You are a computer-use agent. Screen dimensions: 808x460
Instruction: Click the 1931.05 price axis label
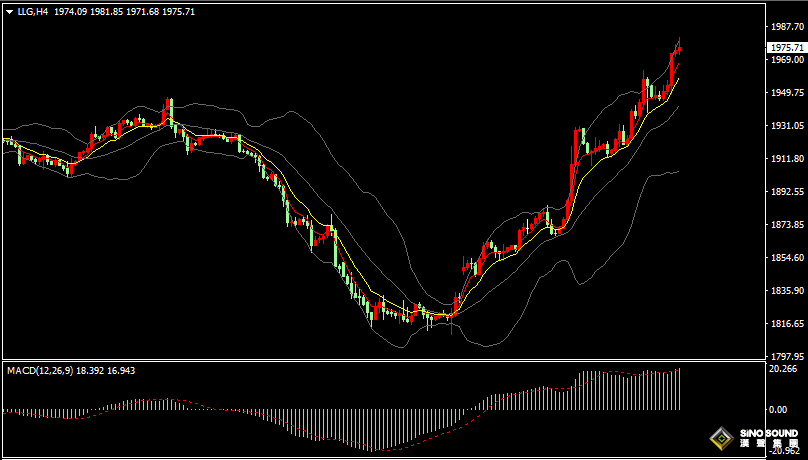pyautogui.click(x=785, y=126)
